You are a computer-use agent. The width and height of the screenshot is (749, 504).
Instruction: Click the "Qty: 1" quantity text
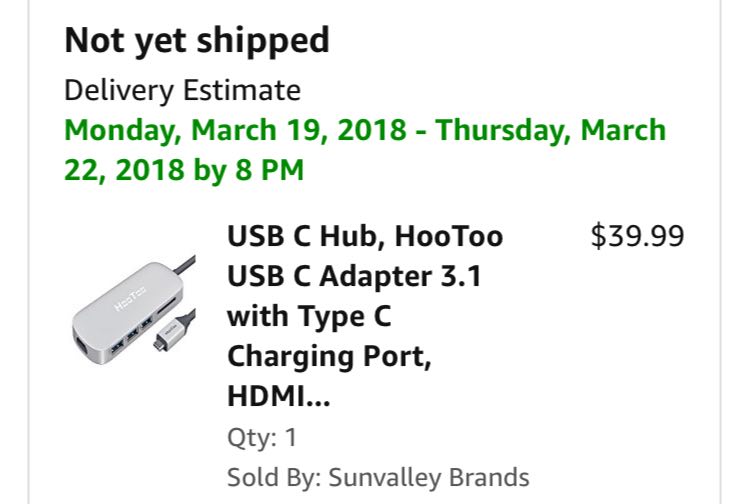(x=262, y=438)
